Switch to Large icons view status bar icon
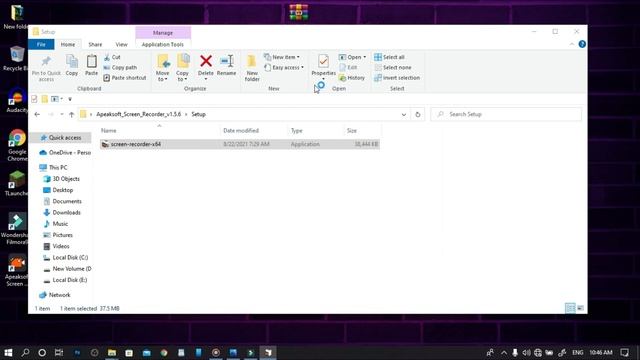The image size is (640, 360). pos(580,308)
